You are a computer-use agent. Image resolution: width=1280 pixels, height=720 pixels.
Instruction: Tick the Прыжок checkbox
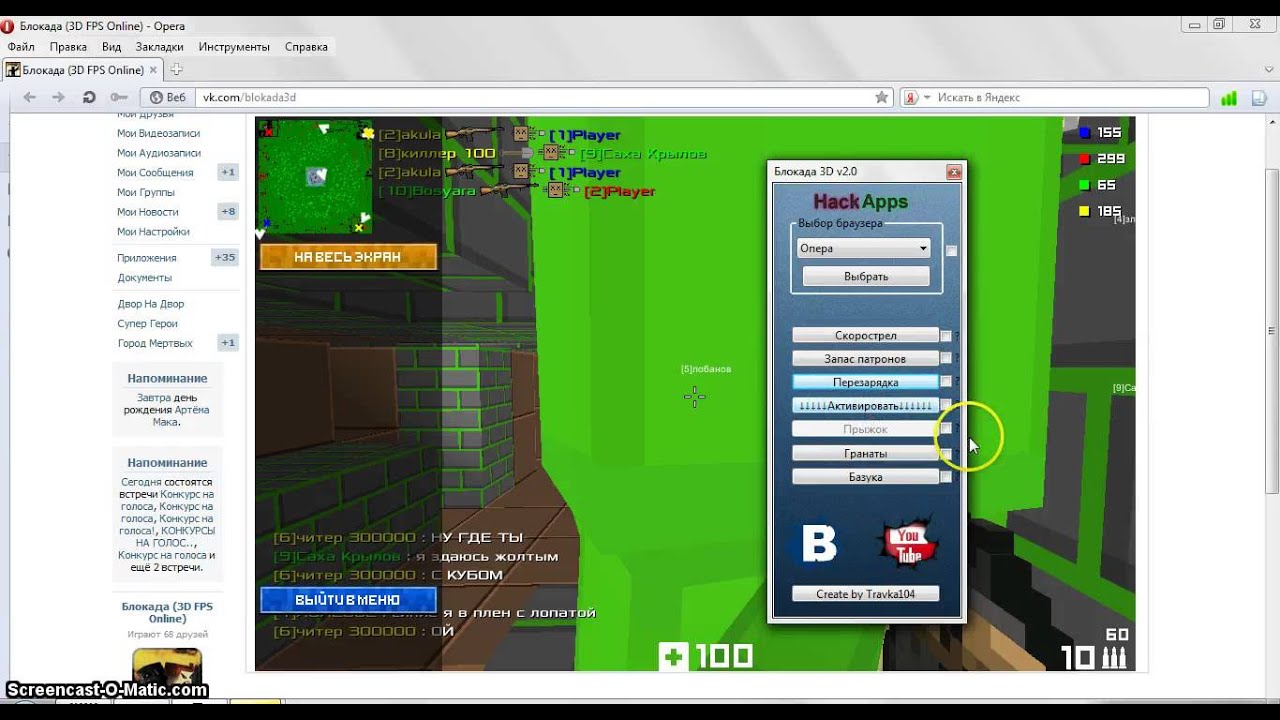(x=945, y=429)
